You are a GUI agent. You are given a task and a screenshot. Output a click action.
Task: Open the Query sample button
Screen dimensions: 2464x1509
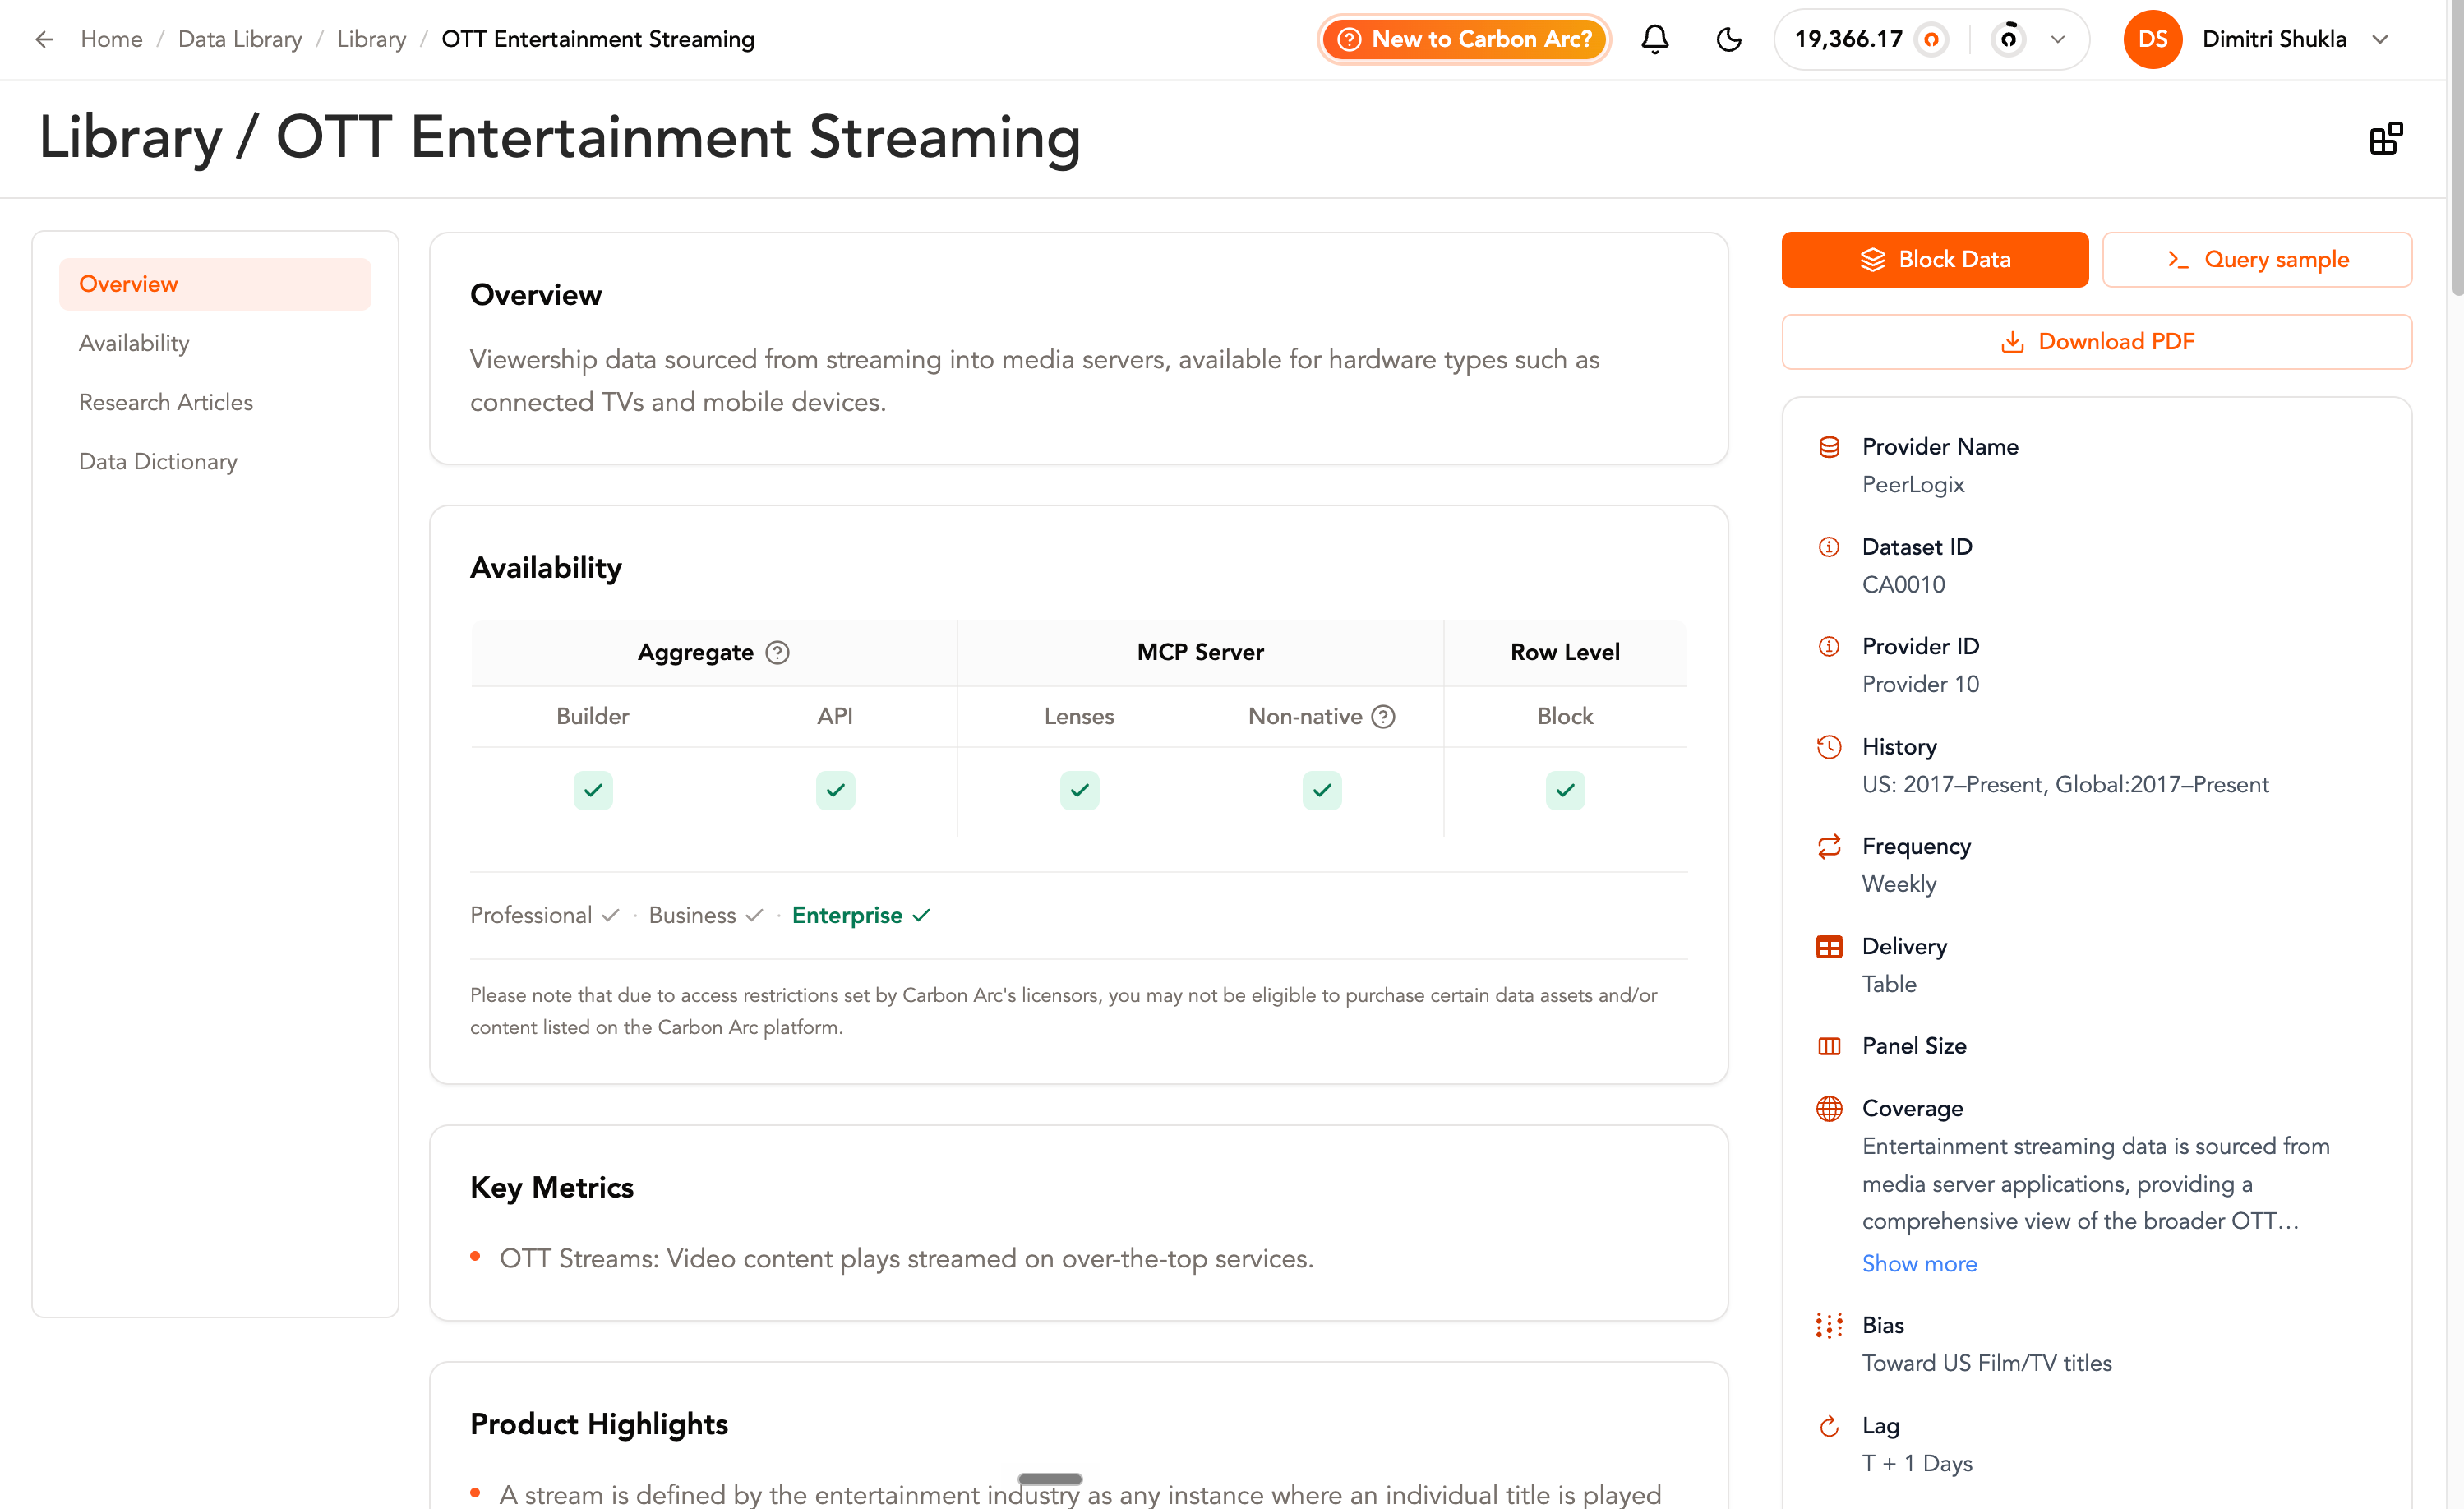(2257, 259)
